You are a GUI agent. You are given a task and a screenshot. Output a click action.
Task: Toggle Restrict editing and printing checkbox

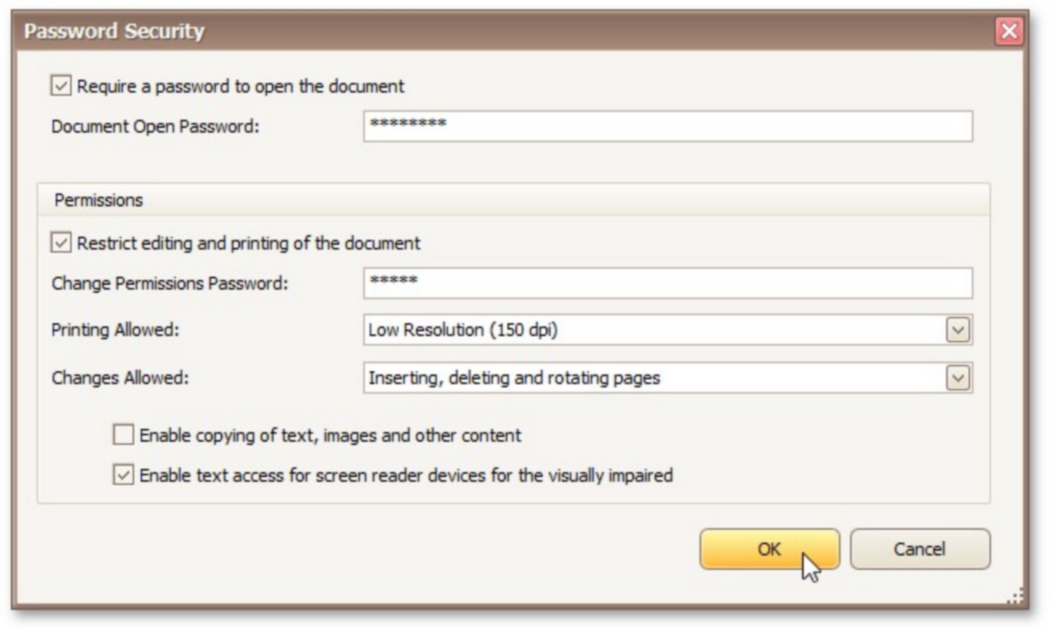(61, 243)
